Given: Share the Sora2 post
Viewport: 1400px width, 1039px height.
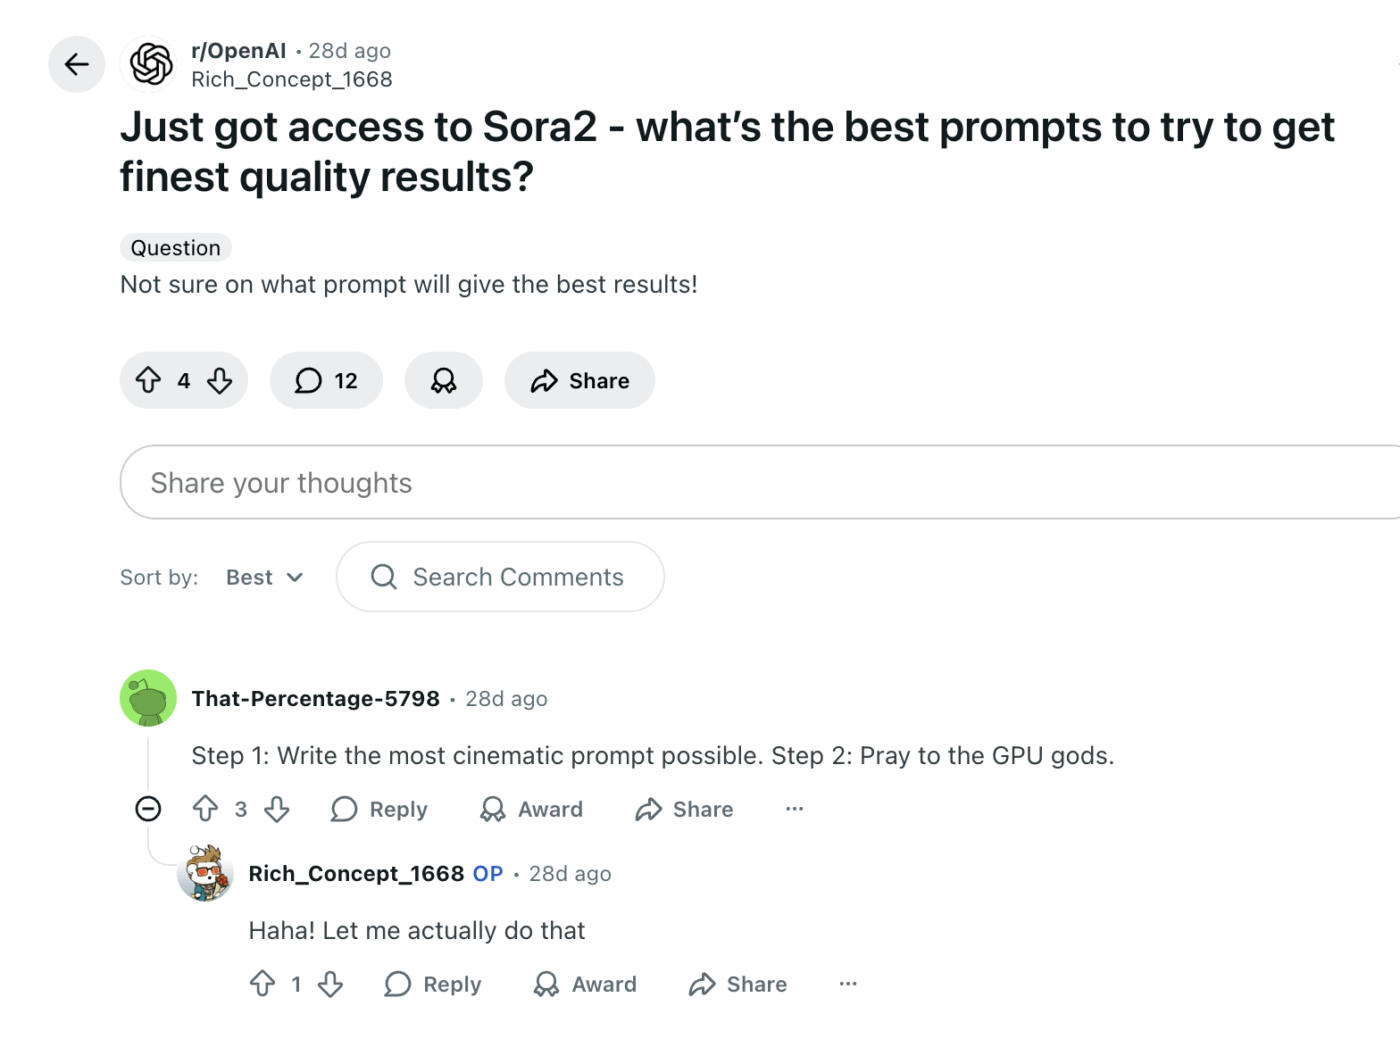Looking at the screenshot, I should point(579,380).
